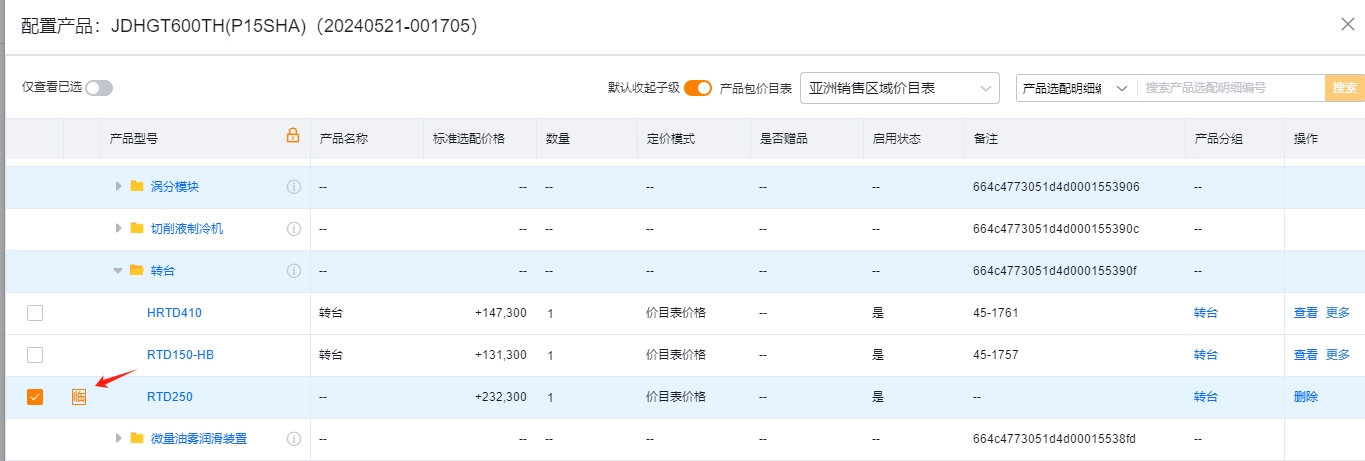Screen dimensions: 1365x461
Task: Open the RTD150-HB product link
Action: click(x=181, y=355)
